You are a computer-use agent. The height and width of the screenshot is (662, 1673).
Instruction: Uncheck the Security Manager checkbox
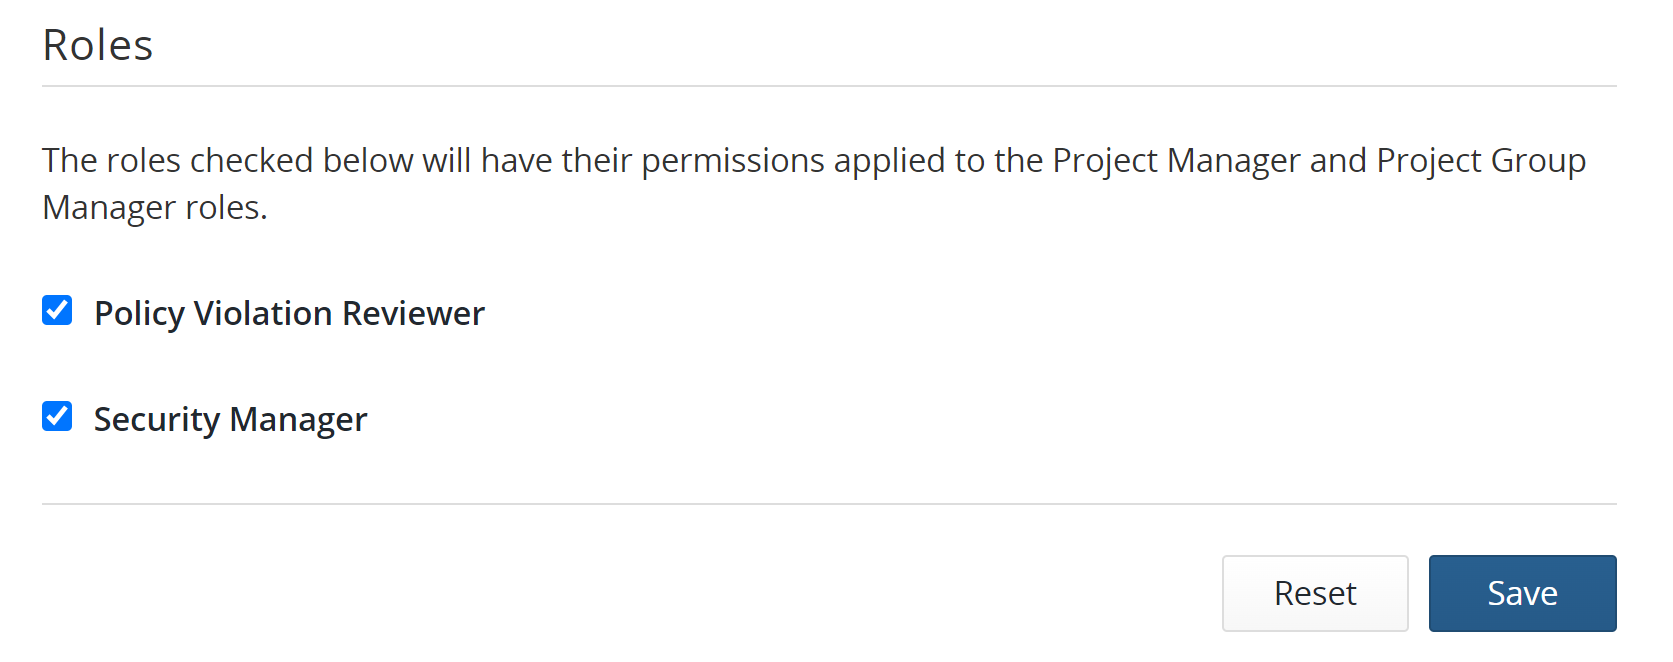click(x=57, y=416)
